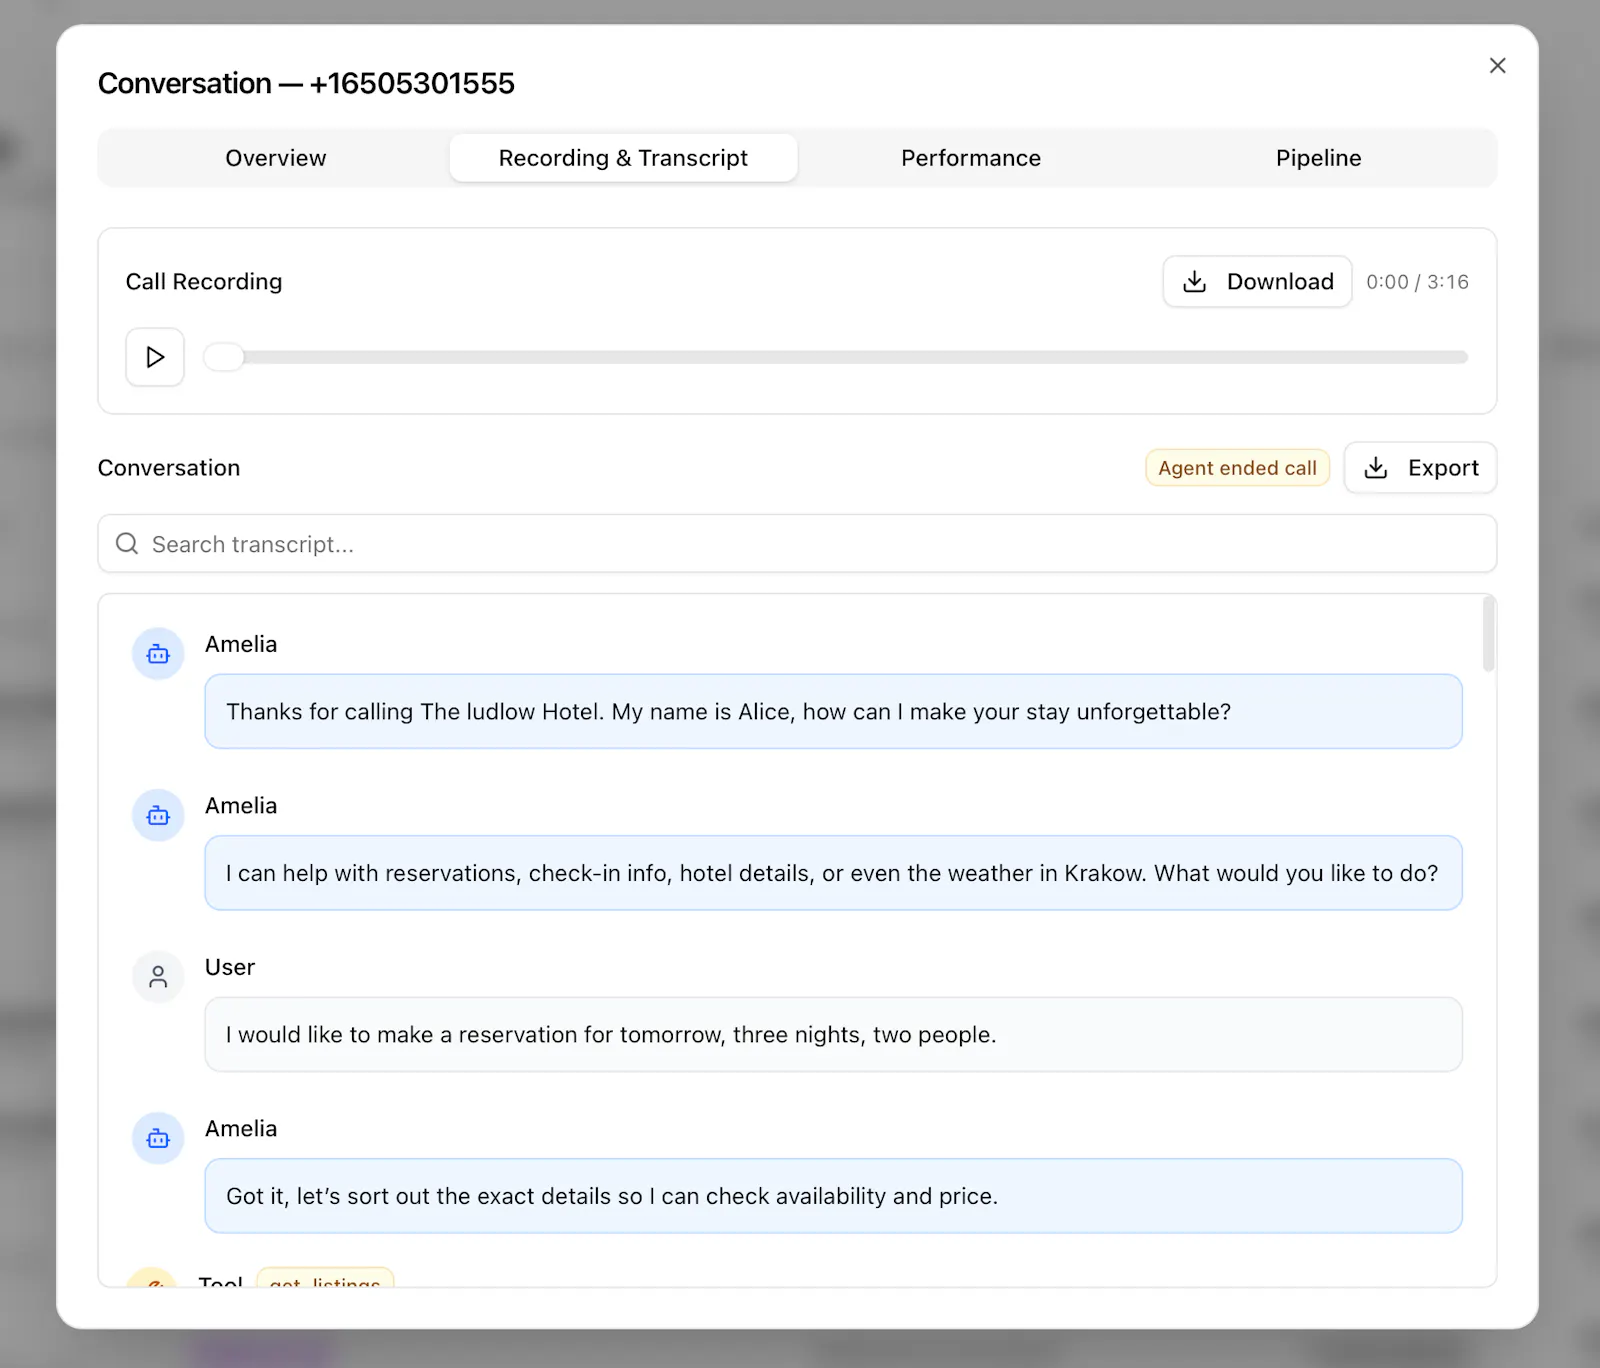Select the 'I would like to make a reservation' message
The width and height of the screenshot is (1600, 1368).
(x=833, y=1035)
